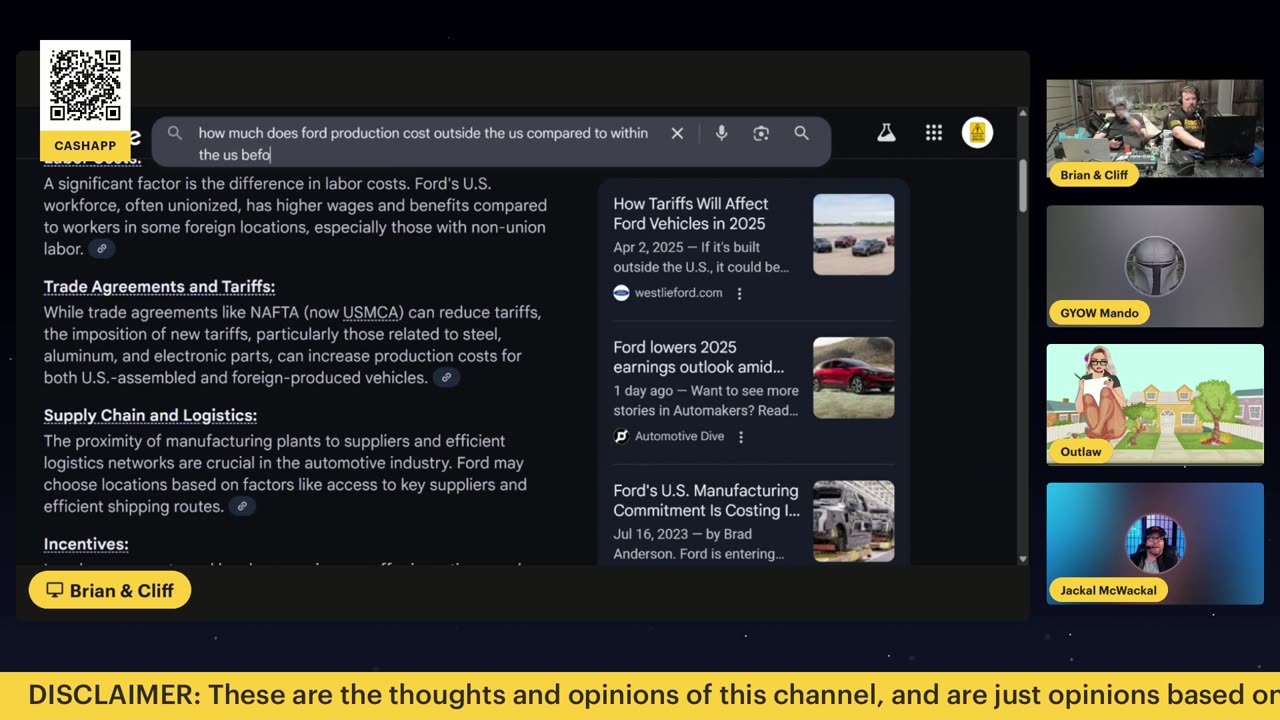Click the scrollbar up arrow
The width and height of the screenshot is (1280, 720).
tap(1022, 113)
